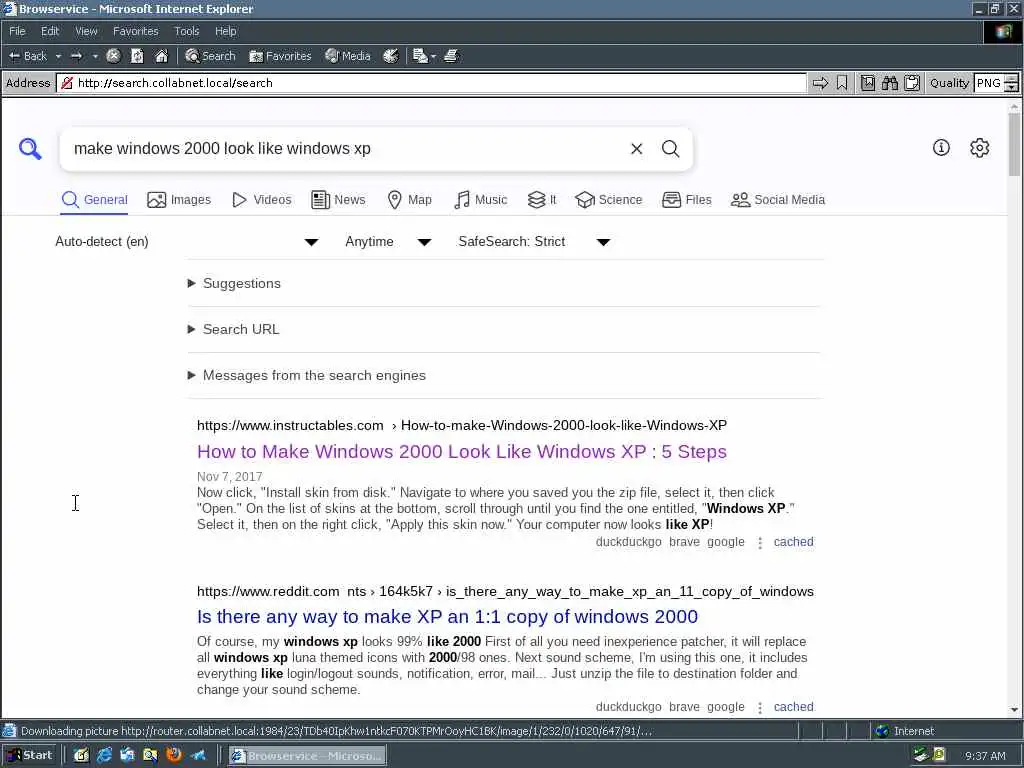This screenshot has width=1024, height=768.
Task: Switch to the Science tab
Action: click(609, 200)
